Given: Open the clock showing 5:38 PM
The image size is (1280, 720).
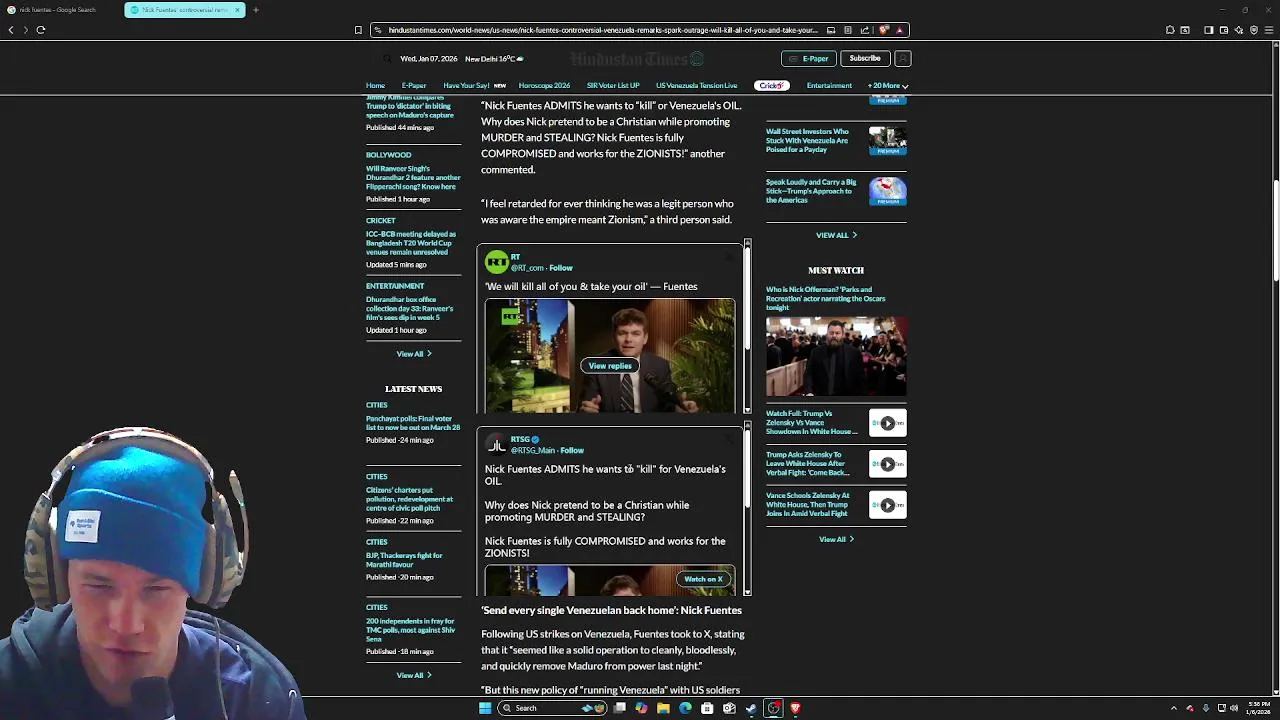Looking at the screenshot, I should (1259, 708).
